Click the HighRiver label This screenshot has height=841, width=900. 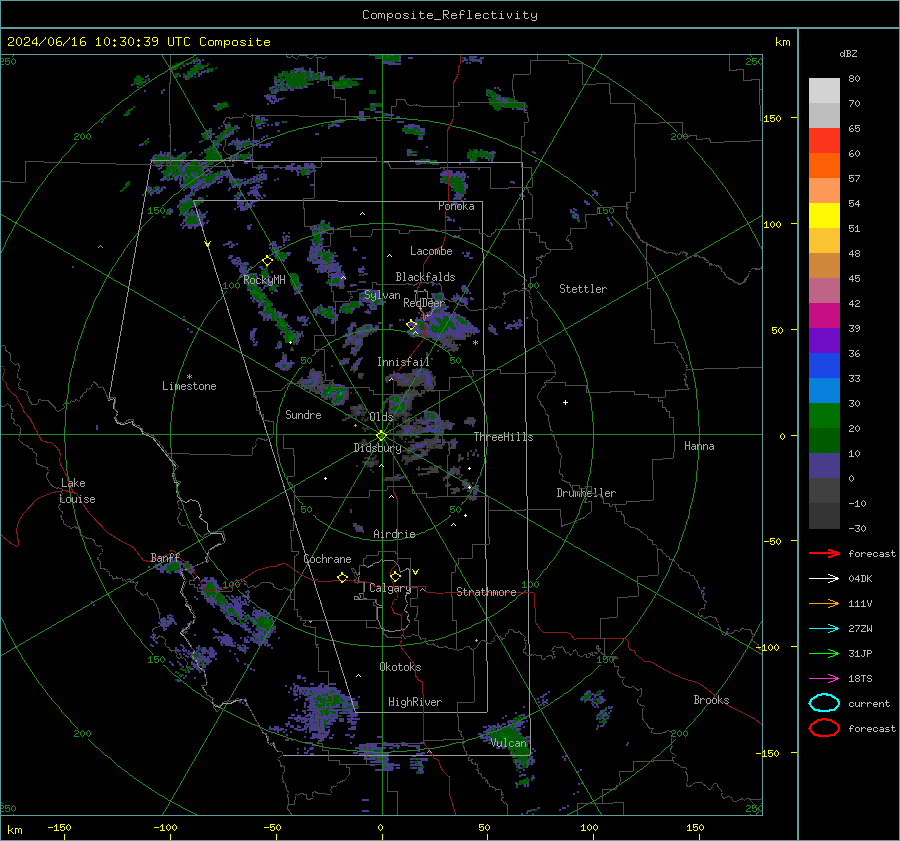tap(415, 702)
